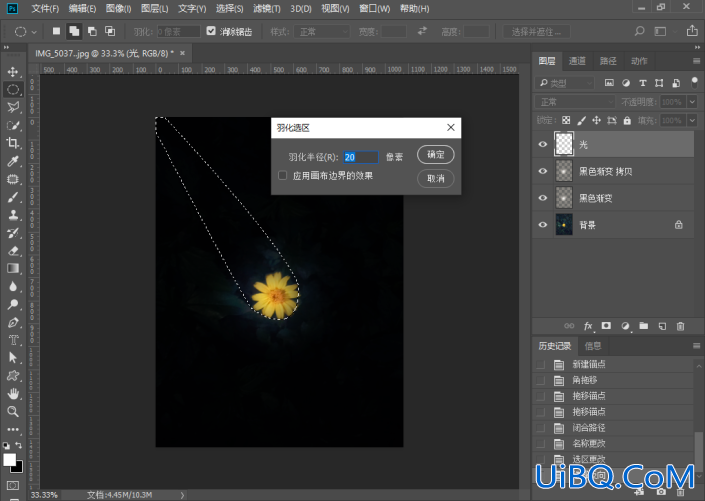705x501 pixels.
Task: Hide the 背景 layer
Action: tap(543, 225)
